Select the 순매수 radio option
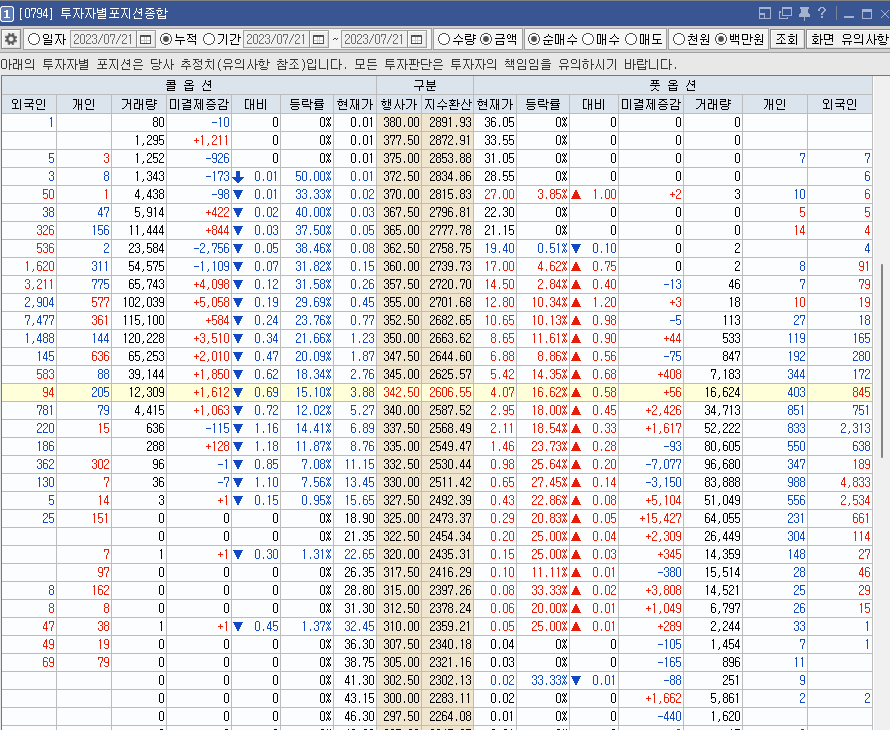The width and height of the screenshot is (890, 730). tap(534, 39)
